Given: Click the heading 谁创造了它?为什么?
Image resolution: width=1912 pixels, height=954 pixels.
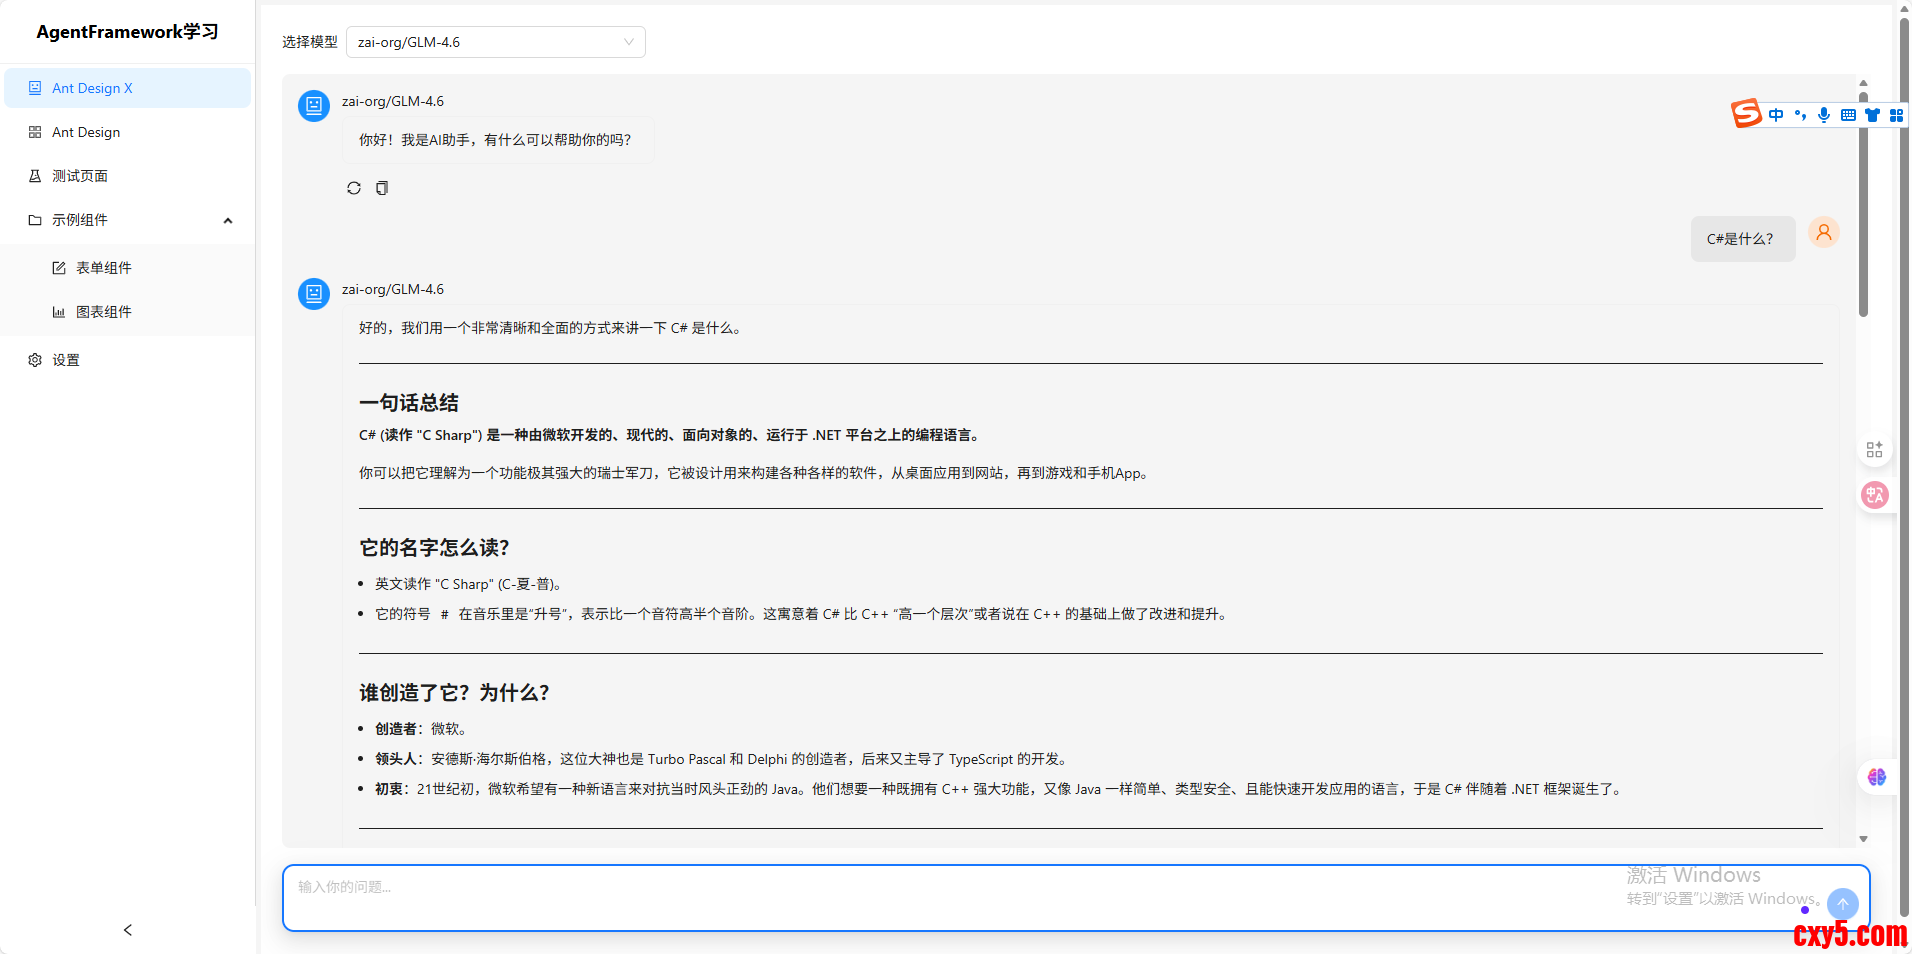Looking at the screenshot, I should [x=454, y=693].
